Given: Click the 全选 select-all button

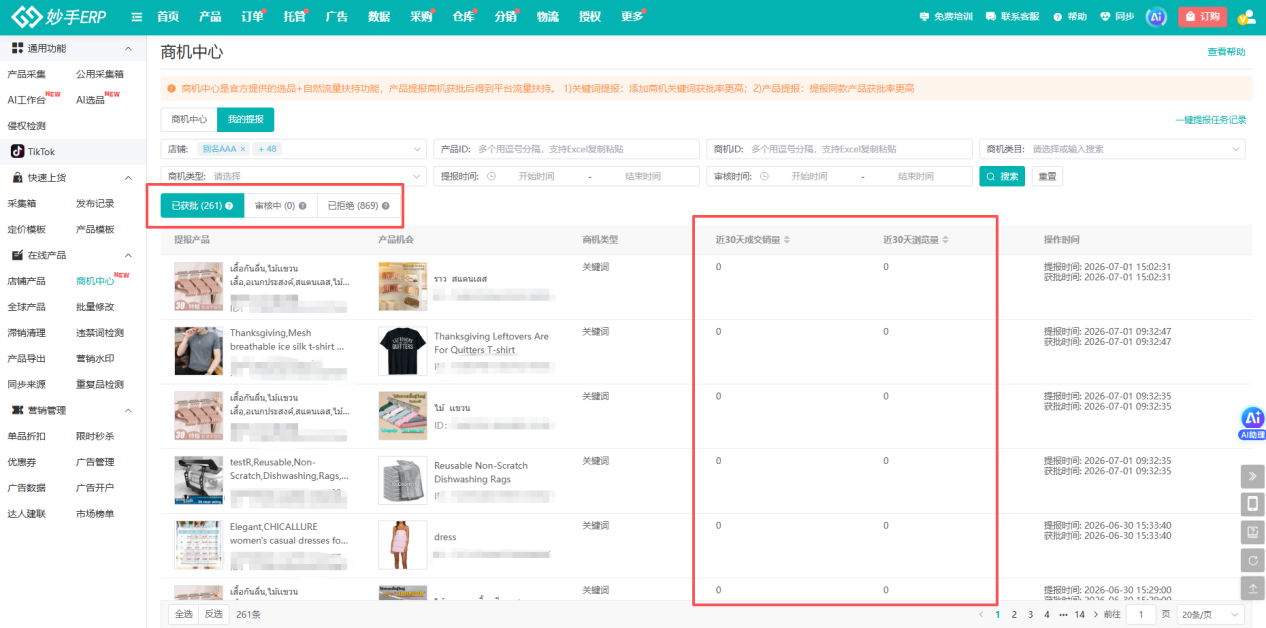Looking at the screenshot, I should pos(183,614).
